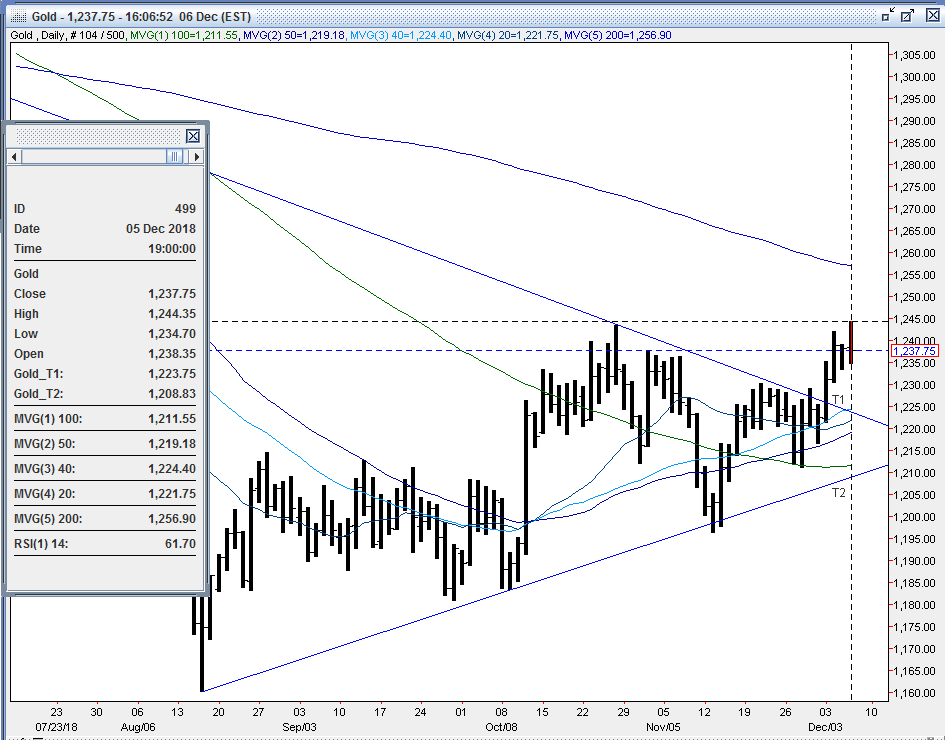This screenshot has height=740, width=945.
Task: Click MVG(1) 100 row value 1,211.55
Action: coord(172,419)
